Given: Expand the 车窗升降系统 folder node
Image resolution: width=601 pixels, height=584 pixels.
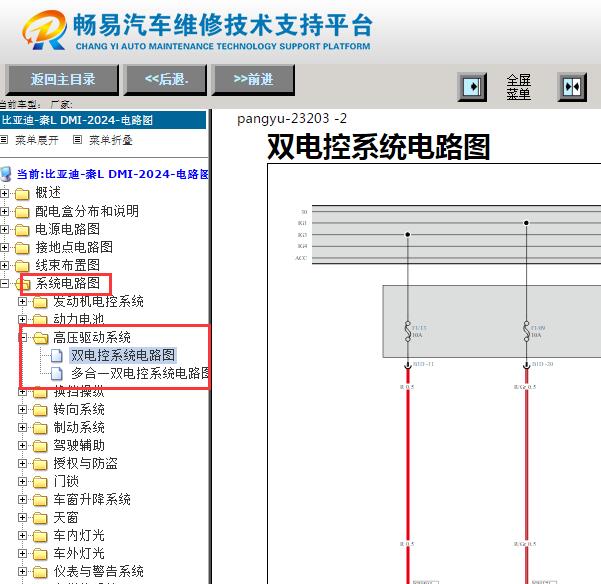Looking at the screenshot, I should coord(22,500).
